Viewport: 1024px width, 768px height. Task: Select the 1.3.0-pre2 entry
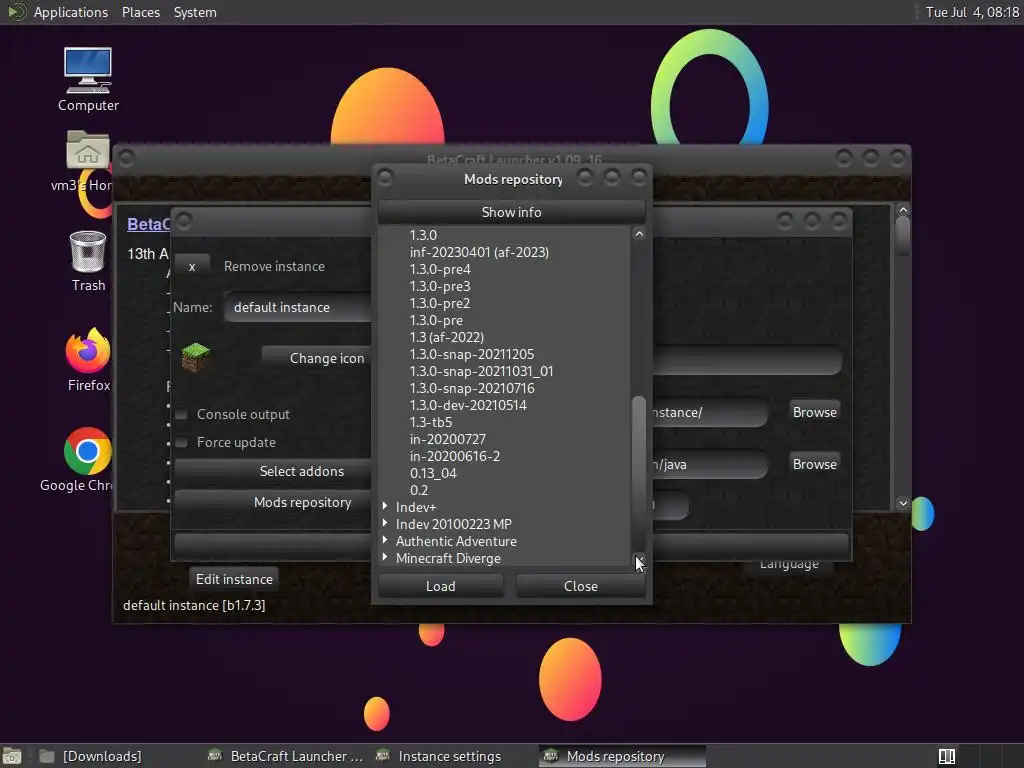point(440,303)
